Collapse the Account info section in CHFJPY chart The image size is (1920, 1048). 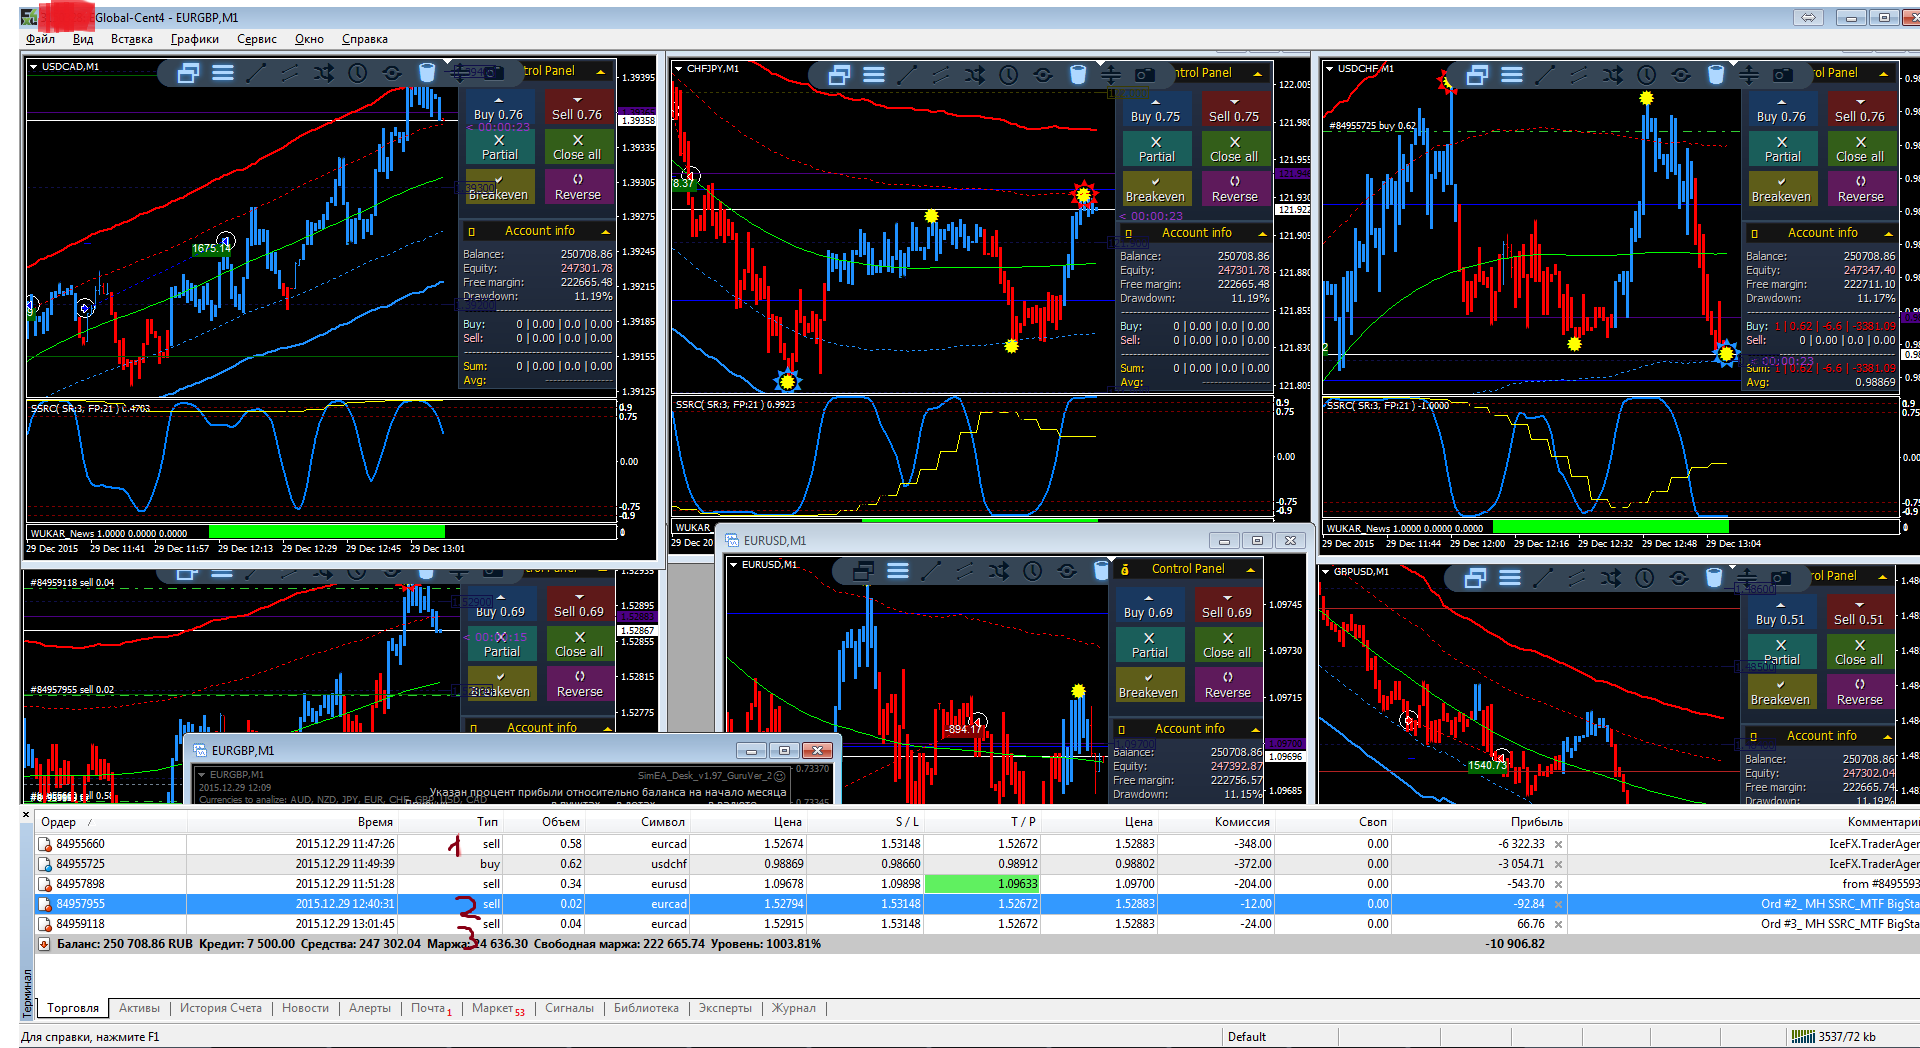pos(1262,234)
